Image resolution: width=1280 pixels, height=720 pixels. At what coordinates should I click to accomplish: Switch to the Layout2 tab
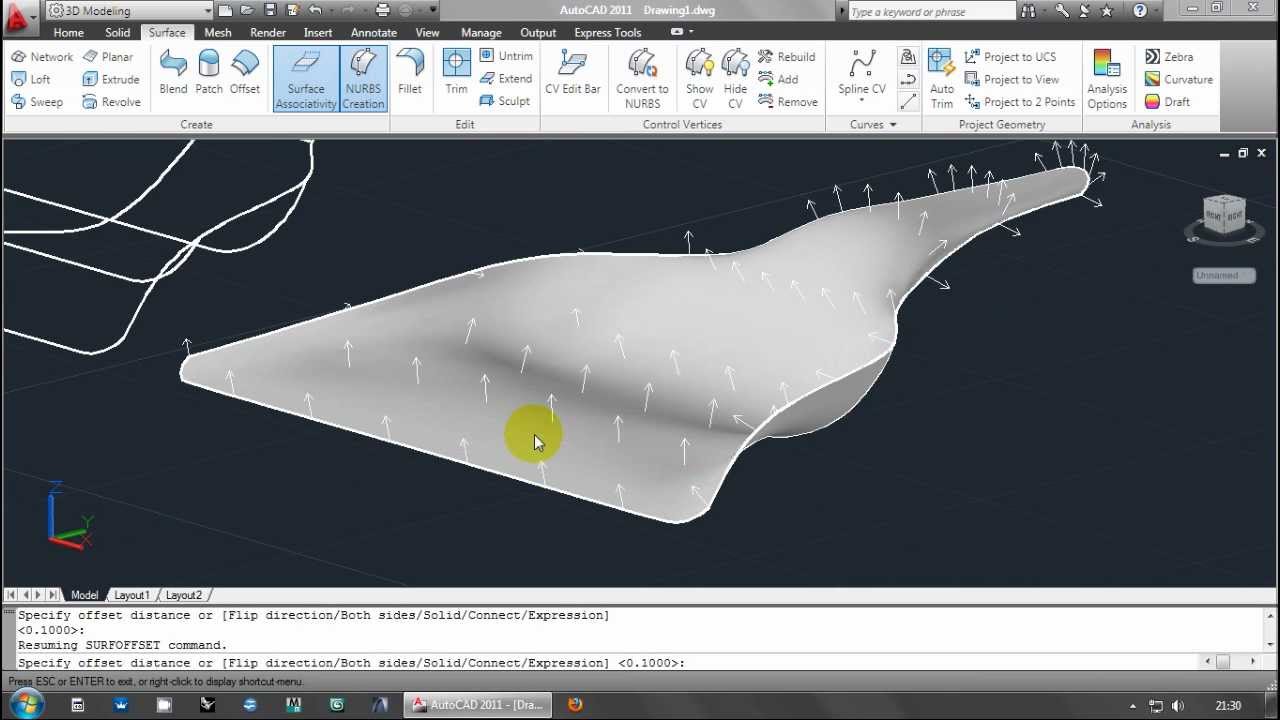[x=182, y=595]
